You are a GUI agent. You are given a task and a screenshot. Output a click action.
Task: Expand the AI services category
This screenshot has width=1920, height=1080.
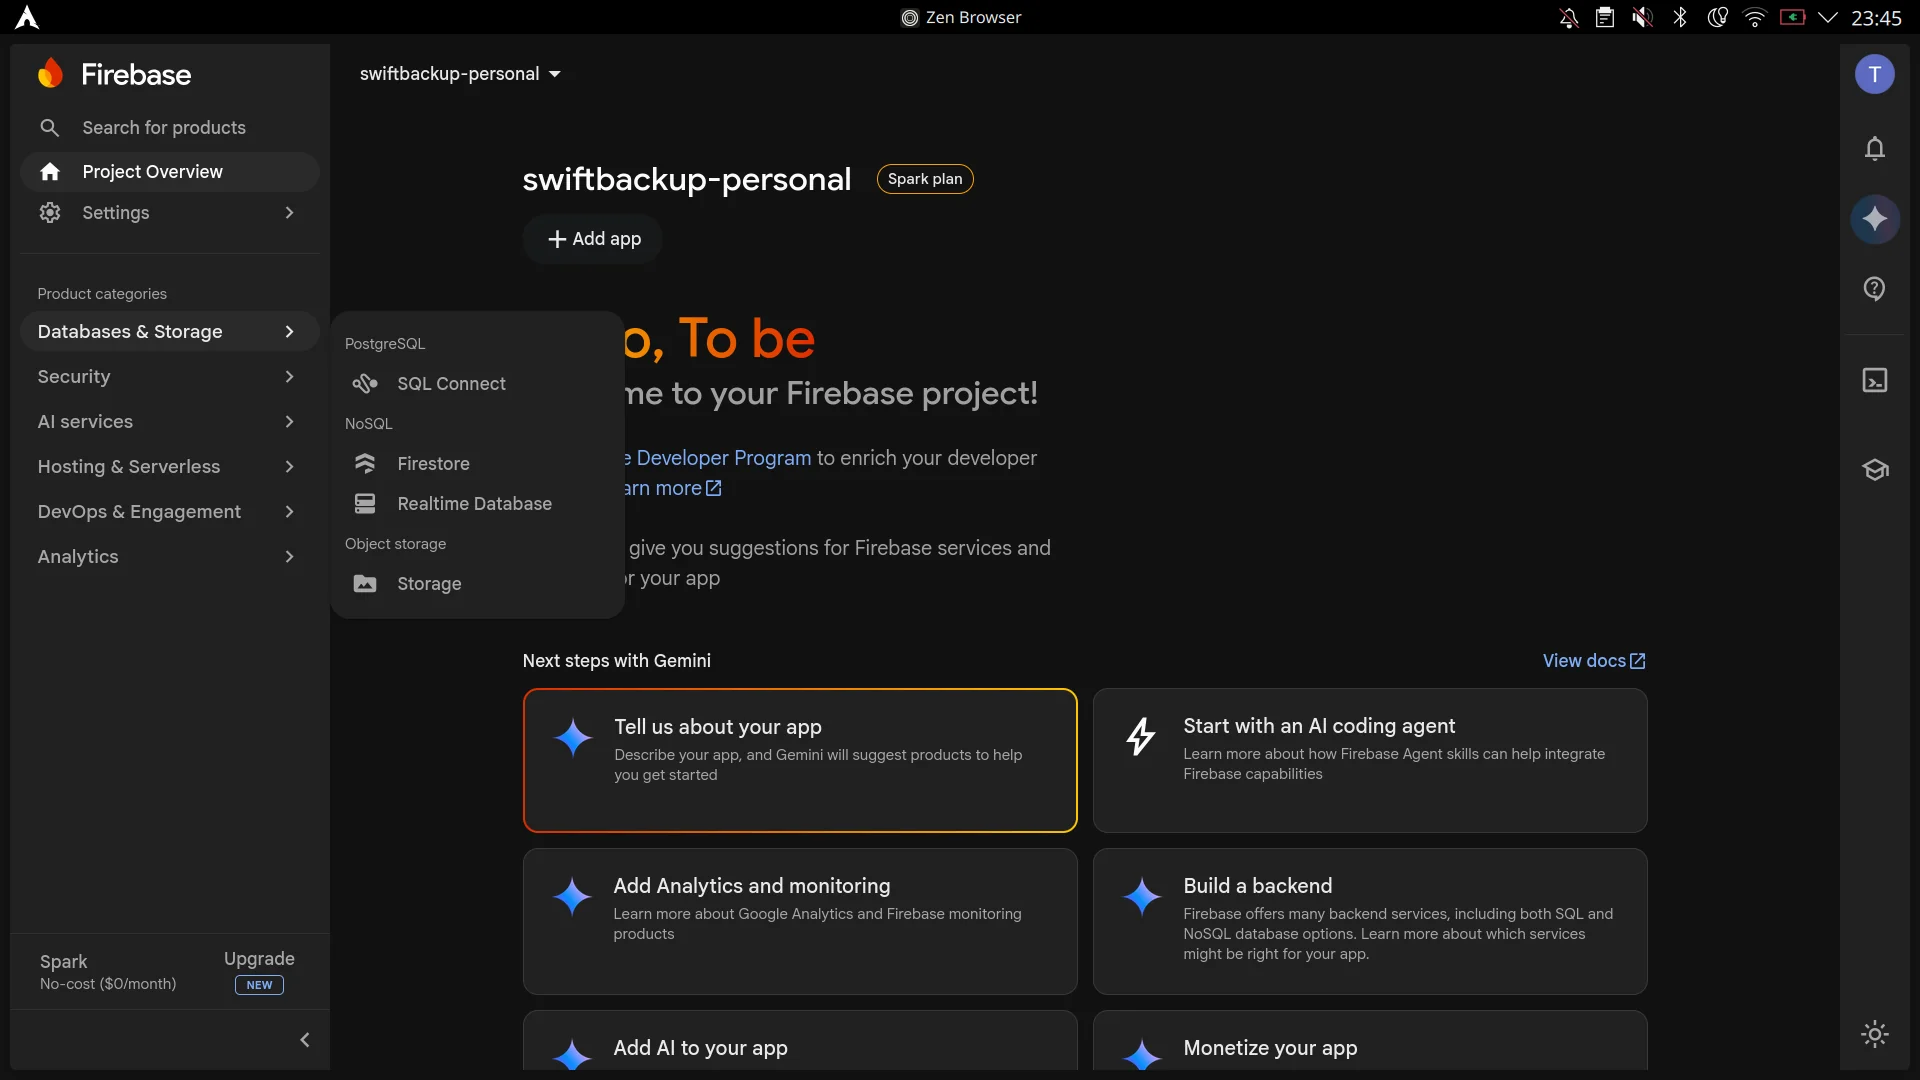click(170, 422)
